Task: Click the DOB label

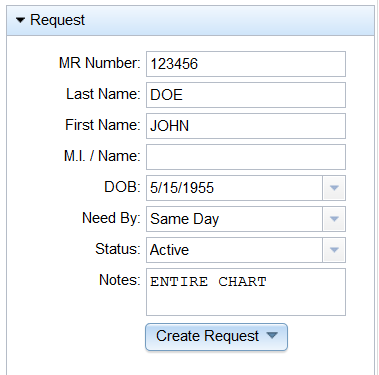Action: click(122, 187)
